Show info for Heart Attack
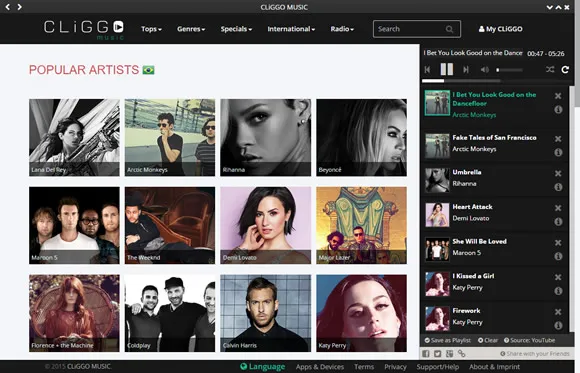Image resolution: width=580 pixels, height=373 pixels. (x=558, y=222)
